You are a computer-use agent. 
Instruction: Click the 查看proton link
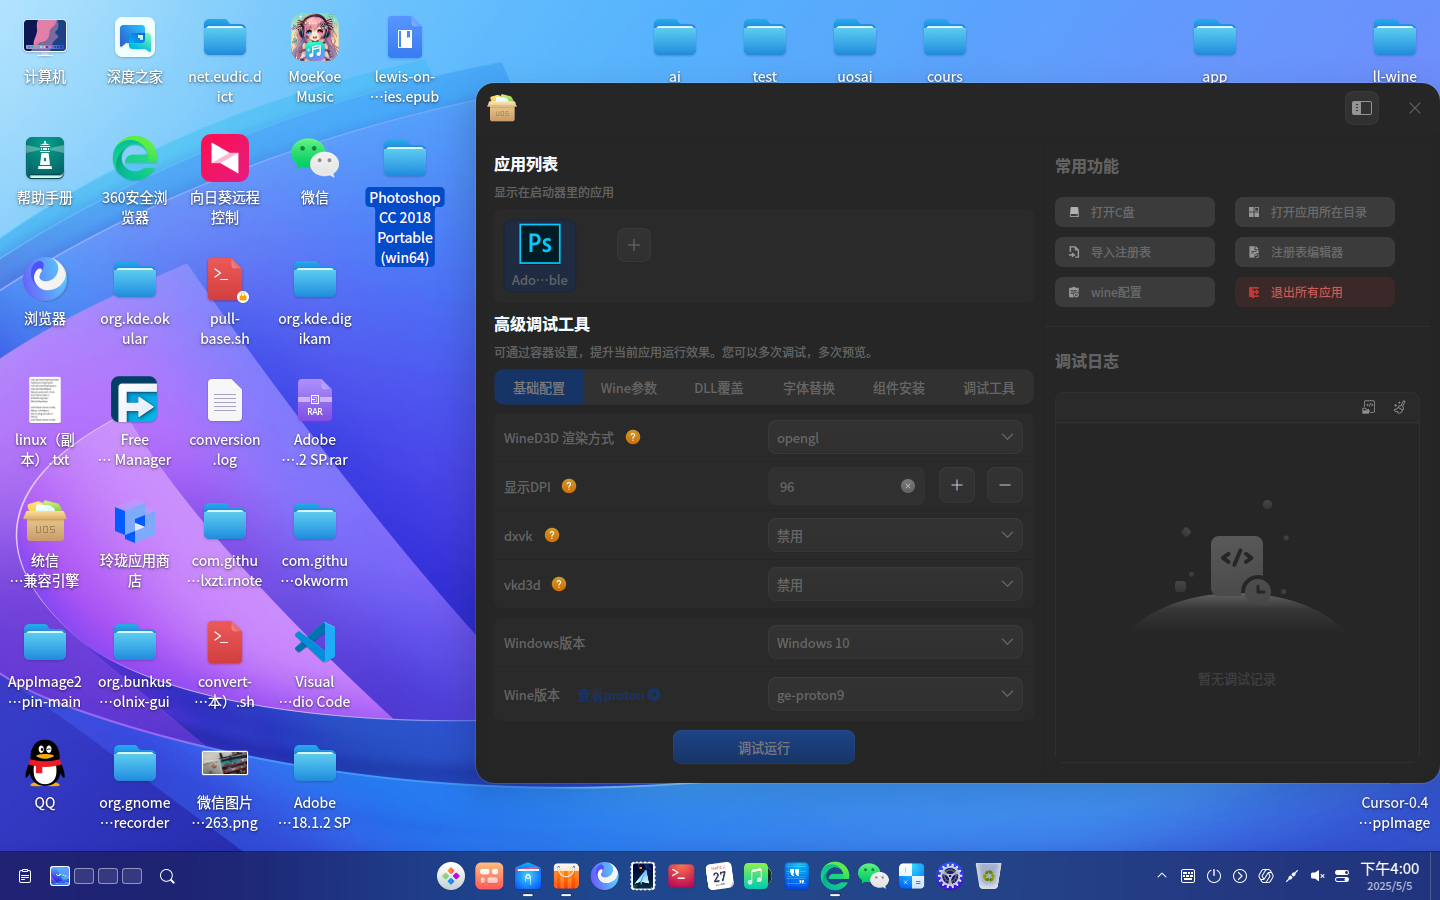[x=618, y=695]
